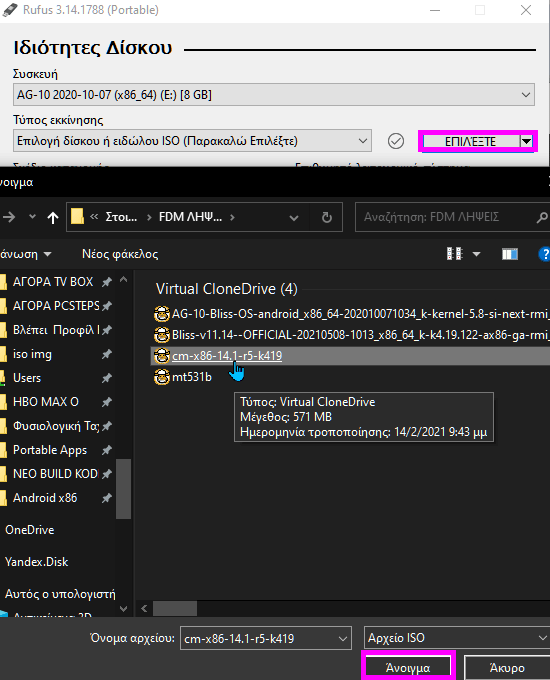Open the view options dropdown arrow
Image resolution: width=550 pixels, height=680 pixels.
(x=476, y=254)
